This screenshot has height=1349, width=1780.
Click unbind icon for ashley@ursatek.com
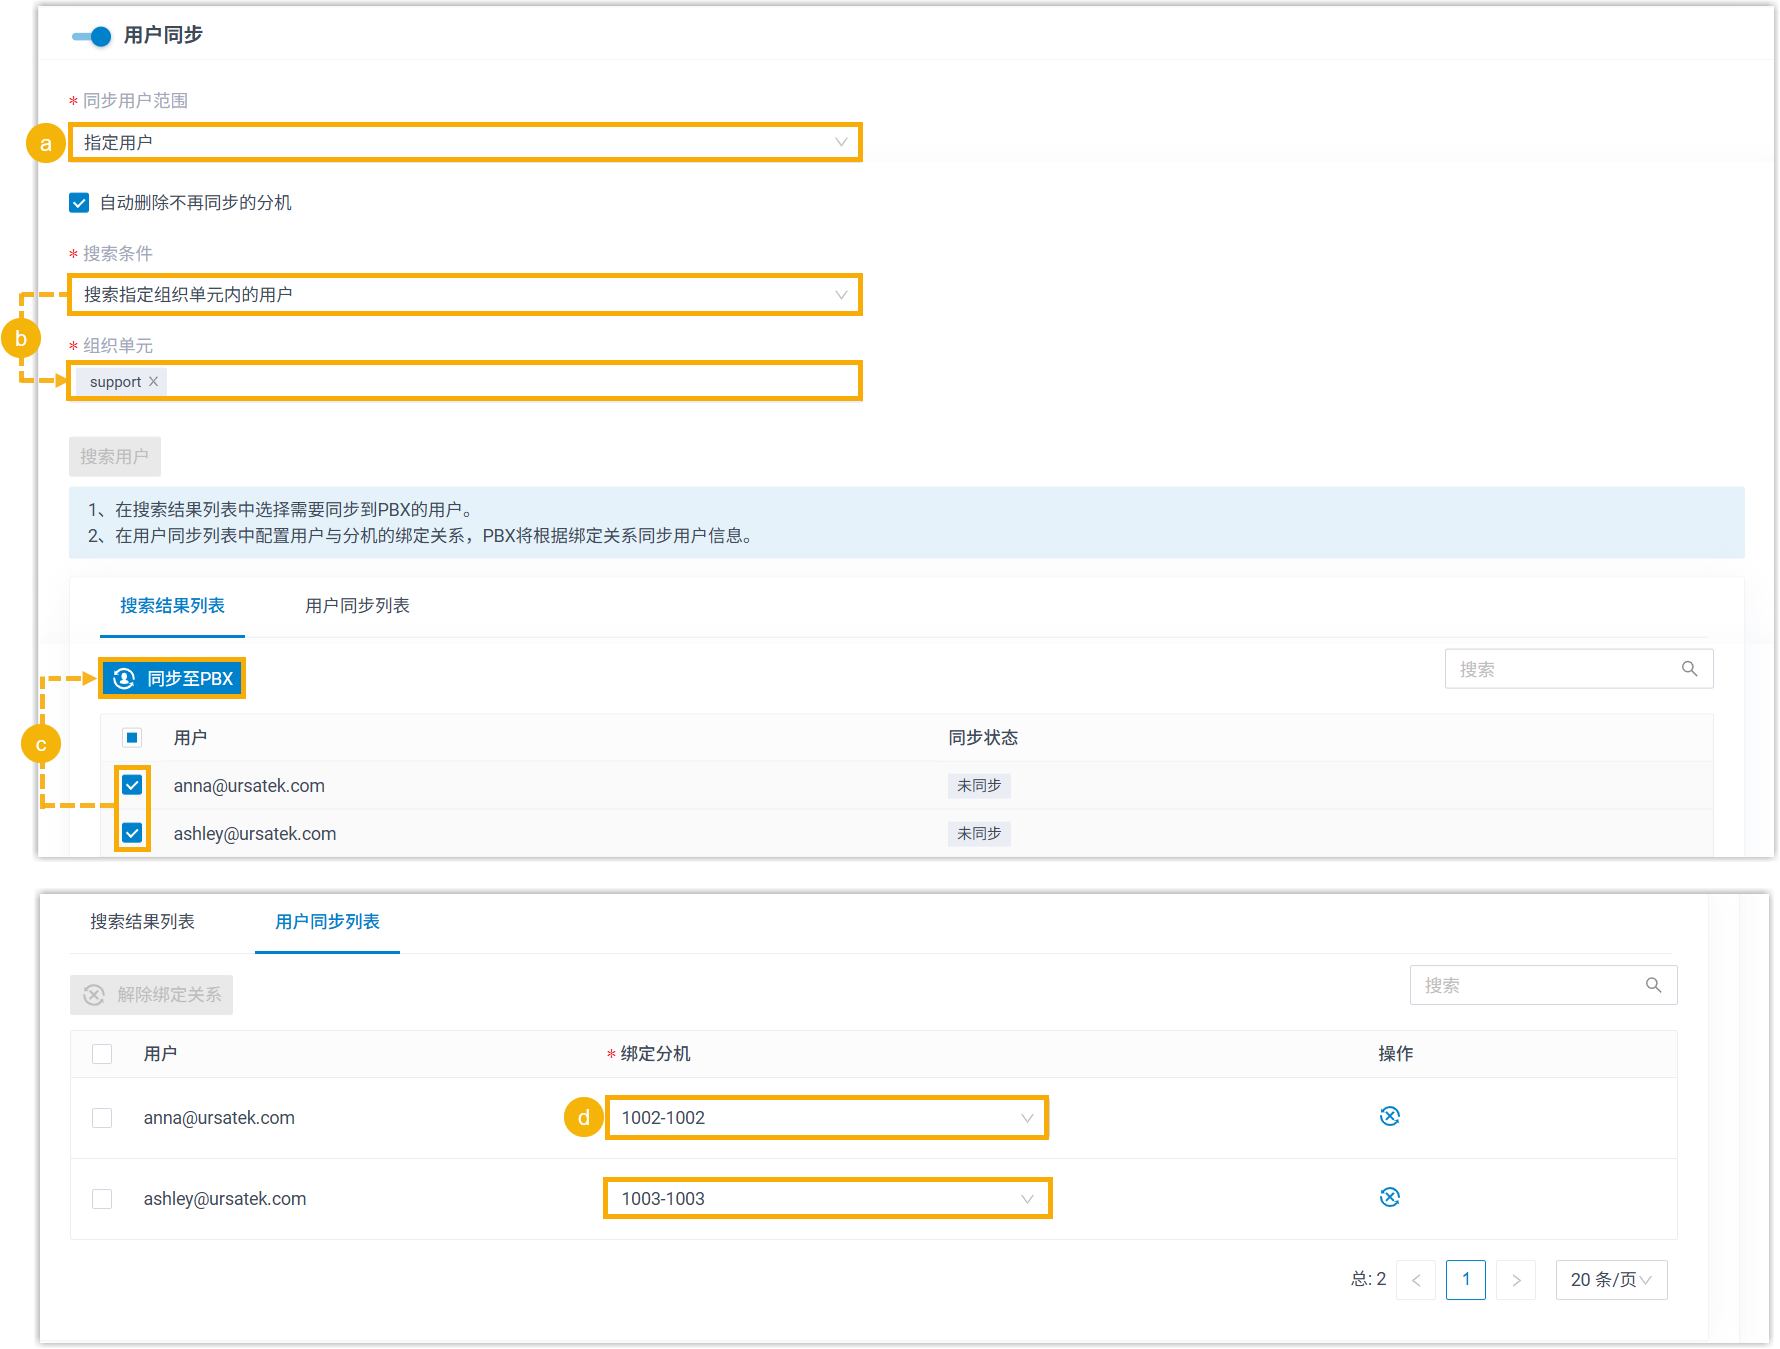[x=1389, y=1197]
